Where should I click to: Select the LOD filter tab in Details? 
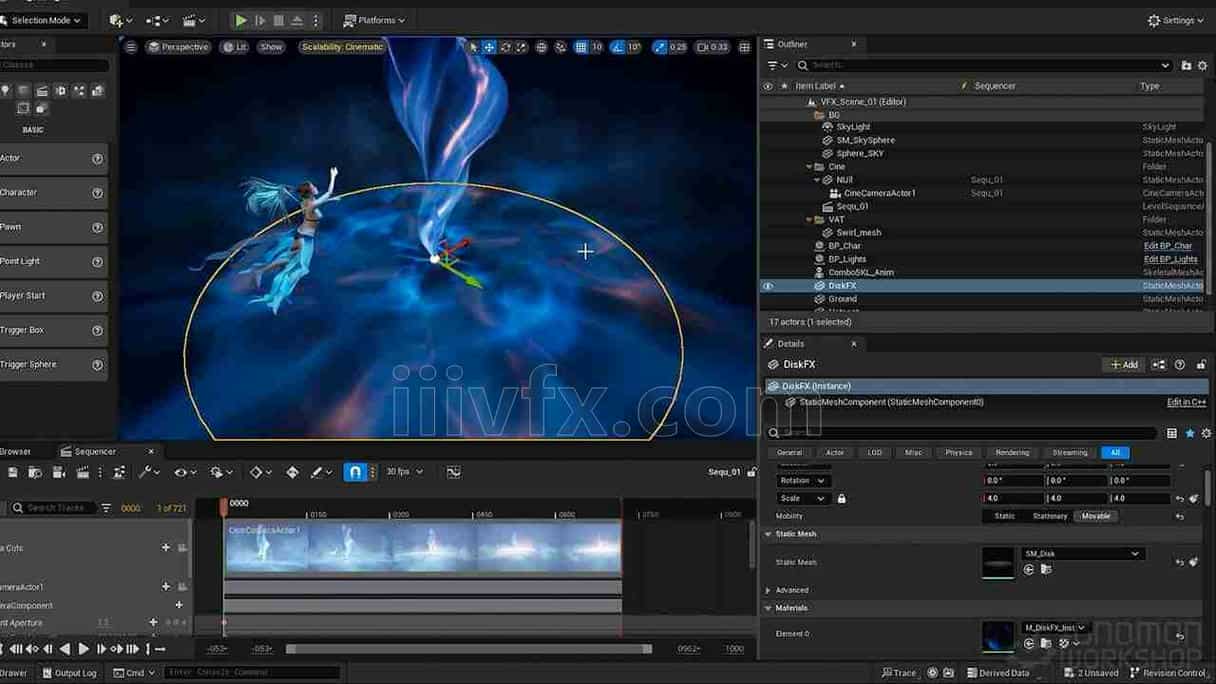(x=875, y=453)
